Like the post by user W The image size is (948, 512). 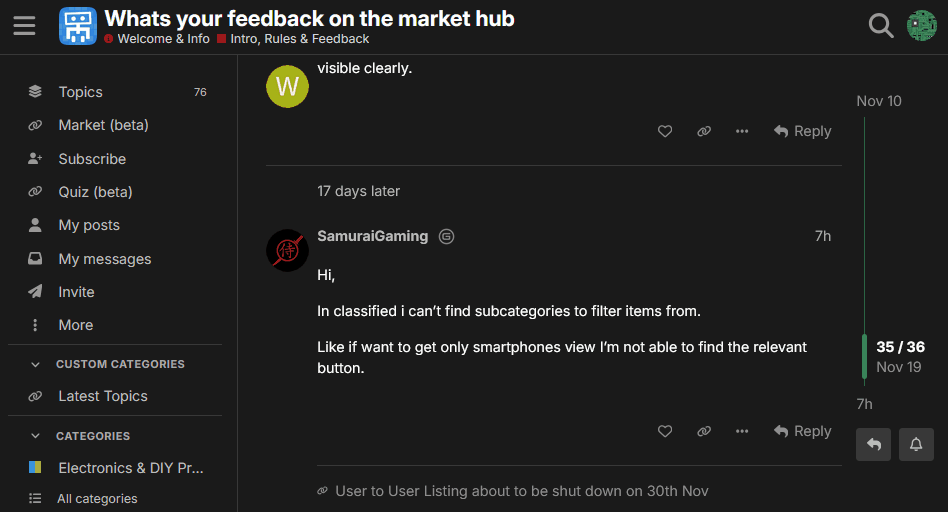(665, 131)
